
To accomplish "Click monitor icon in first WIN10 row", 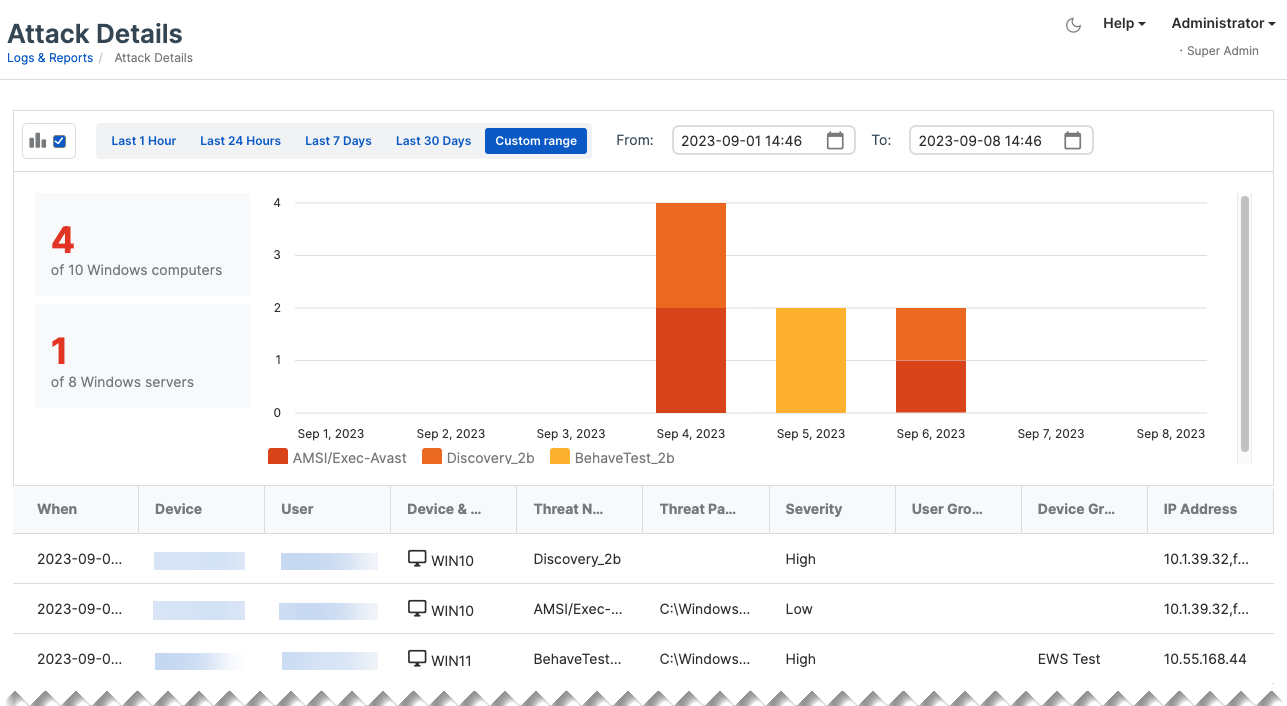I will 417,559.
